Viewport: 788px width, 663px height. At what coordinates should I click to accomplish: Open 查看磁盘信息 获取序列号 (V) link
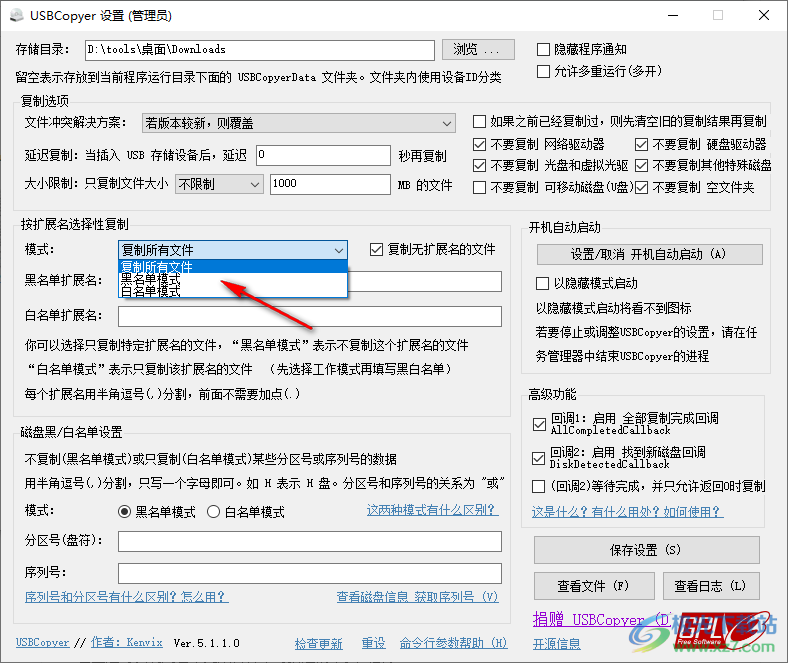[x=417, y=597]
